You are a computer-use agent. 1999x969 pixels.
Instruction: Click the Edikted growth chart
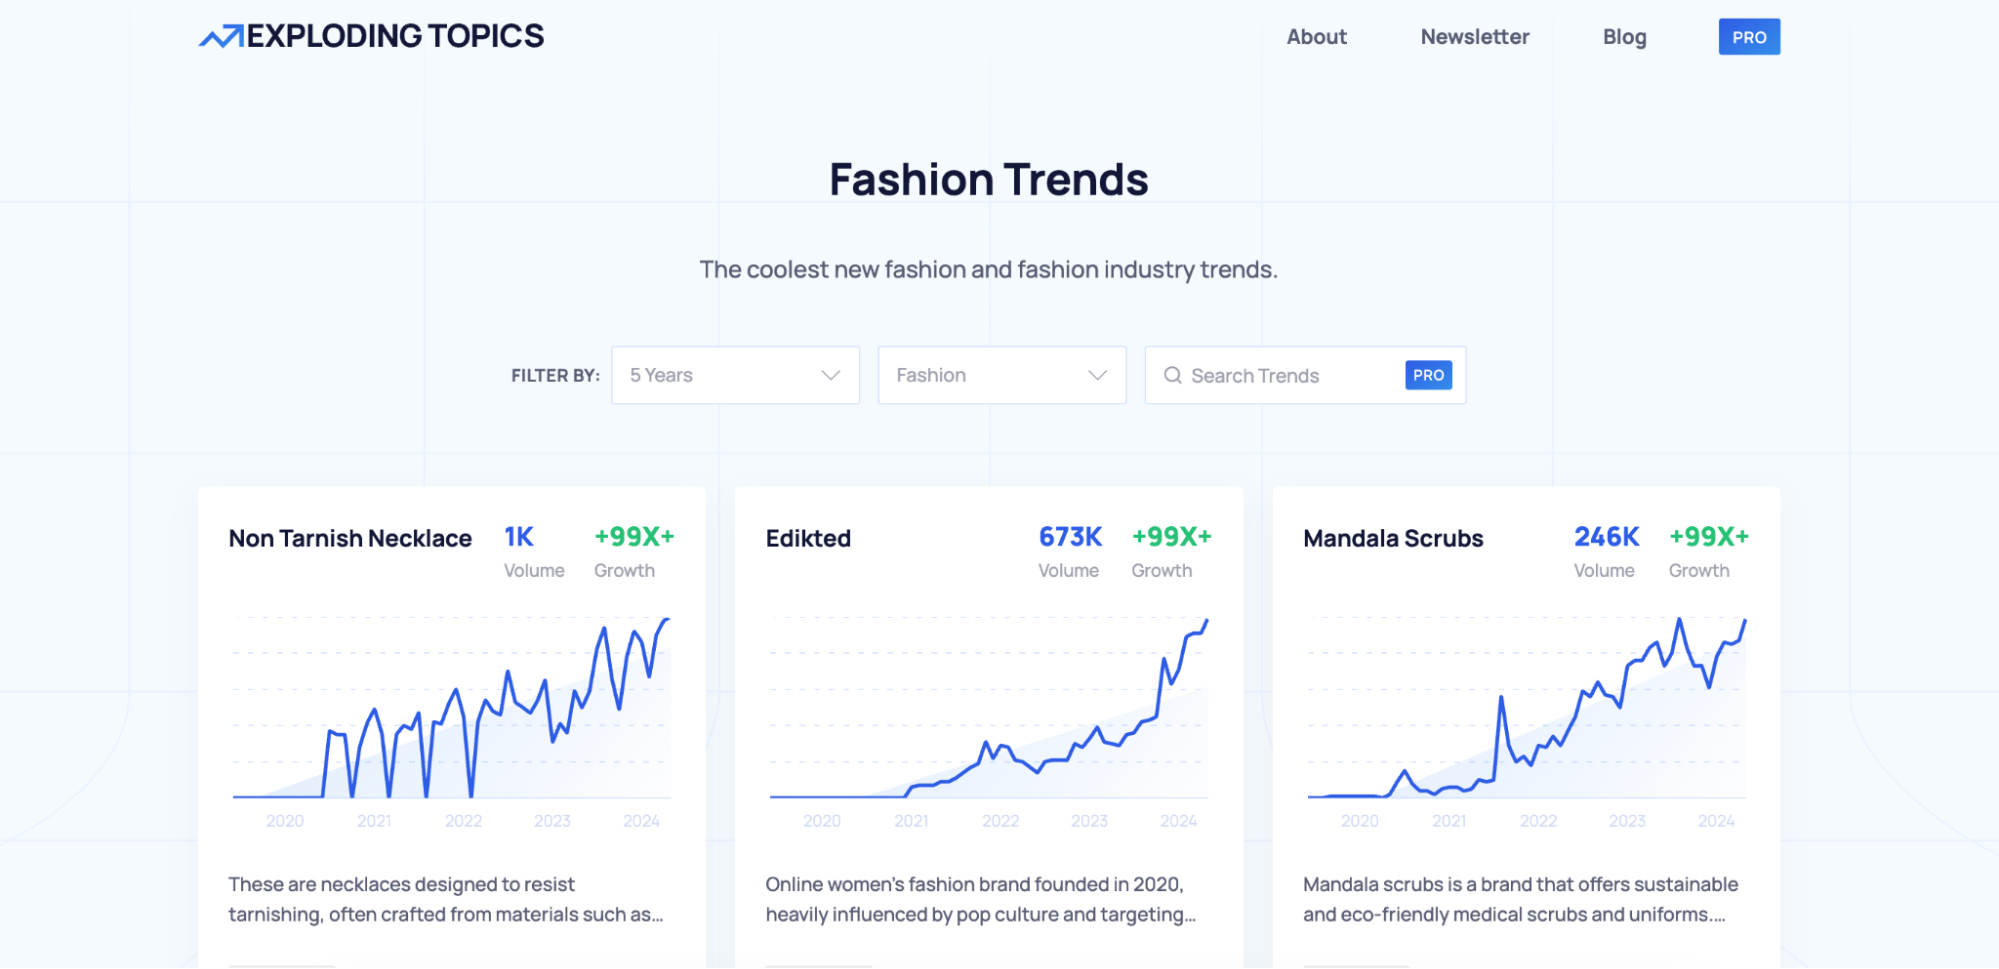[x=988, y=720]
